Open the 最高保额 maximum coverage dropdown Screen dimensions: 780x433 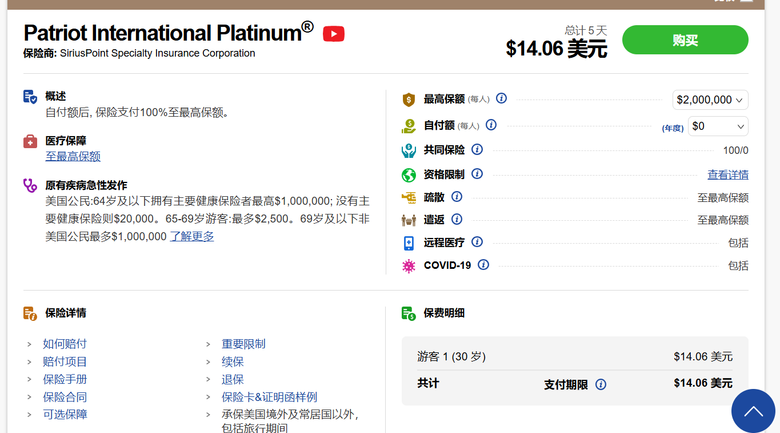coord(710,100)
